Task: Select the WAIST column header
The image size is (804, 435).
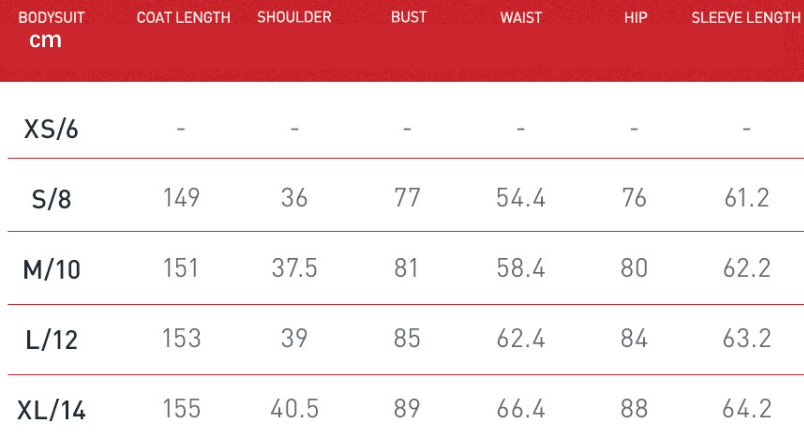Action: point(521,18)
